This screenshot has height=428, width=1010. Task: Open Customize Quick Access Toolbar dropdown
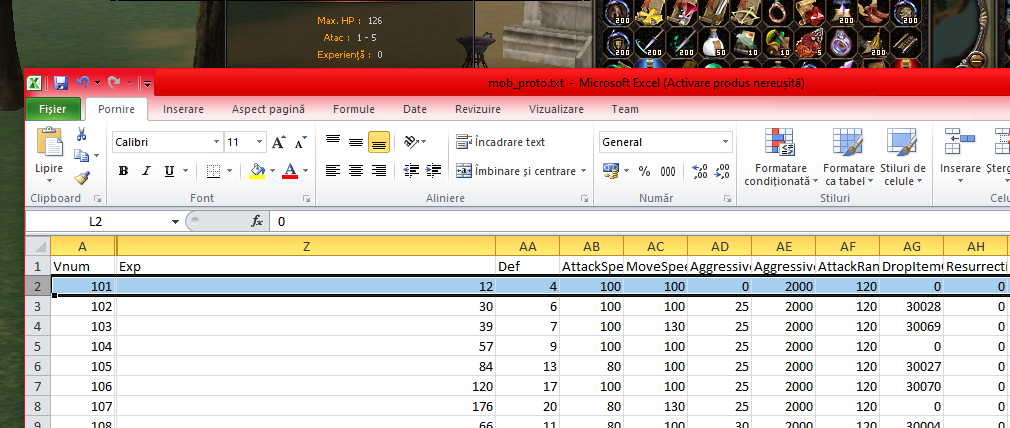[x=148, y=83]
